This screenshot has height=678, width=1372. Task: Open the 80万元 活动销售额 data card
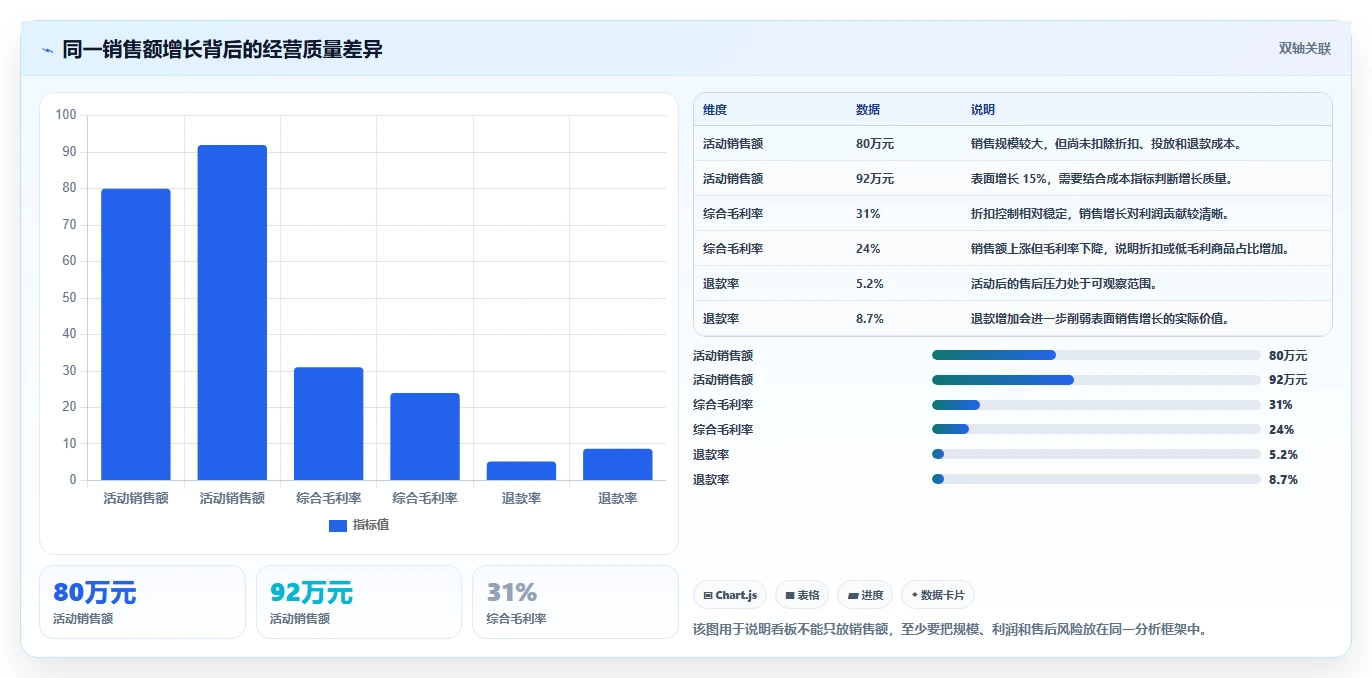point(142,602)
